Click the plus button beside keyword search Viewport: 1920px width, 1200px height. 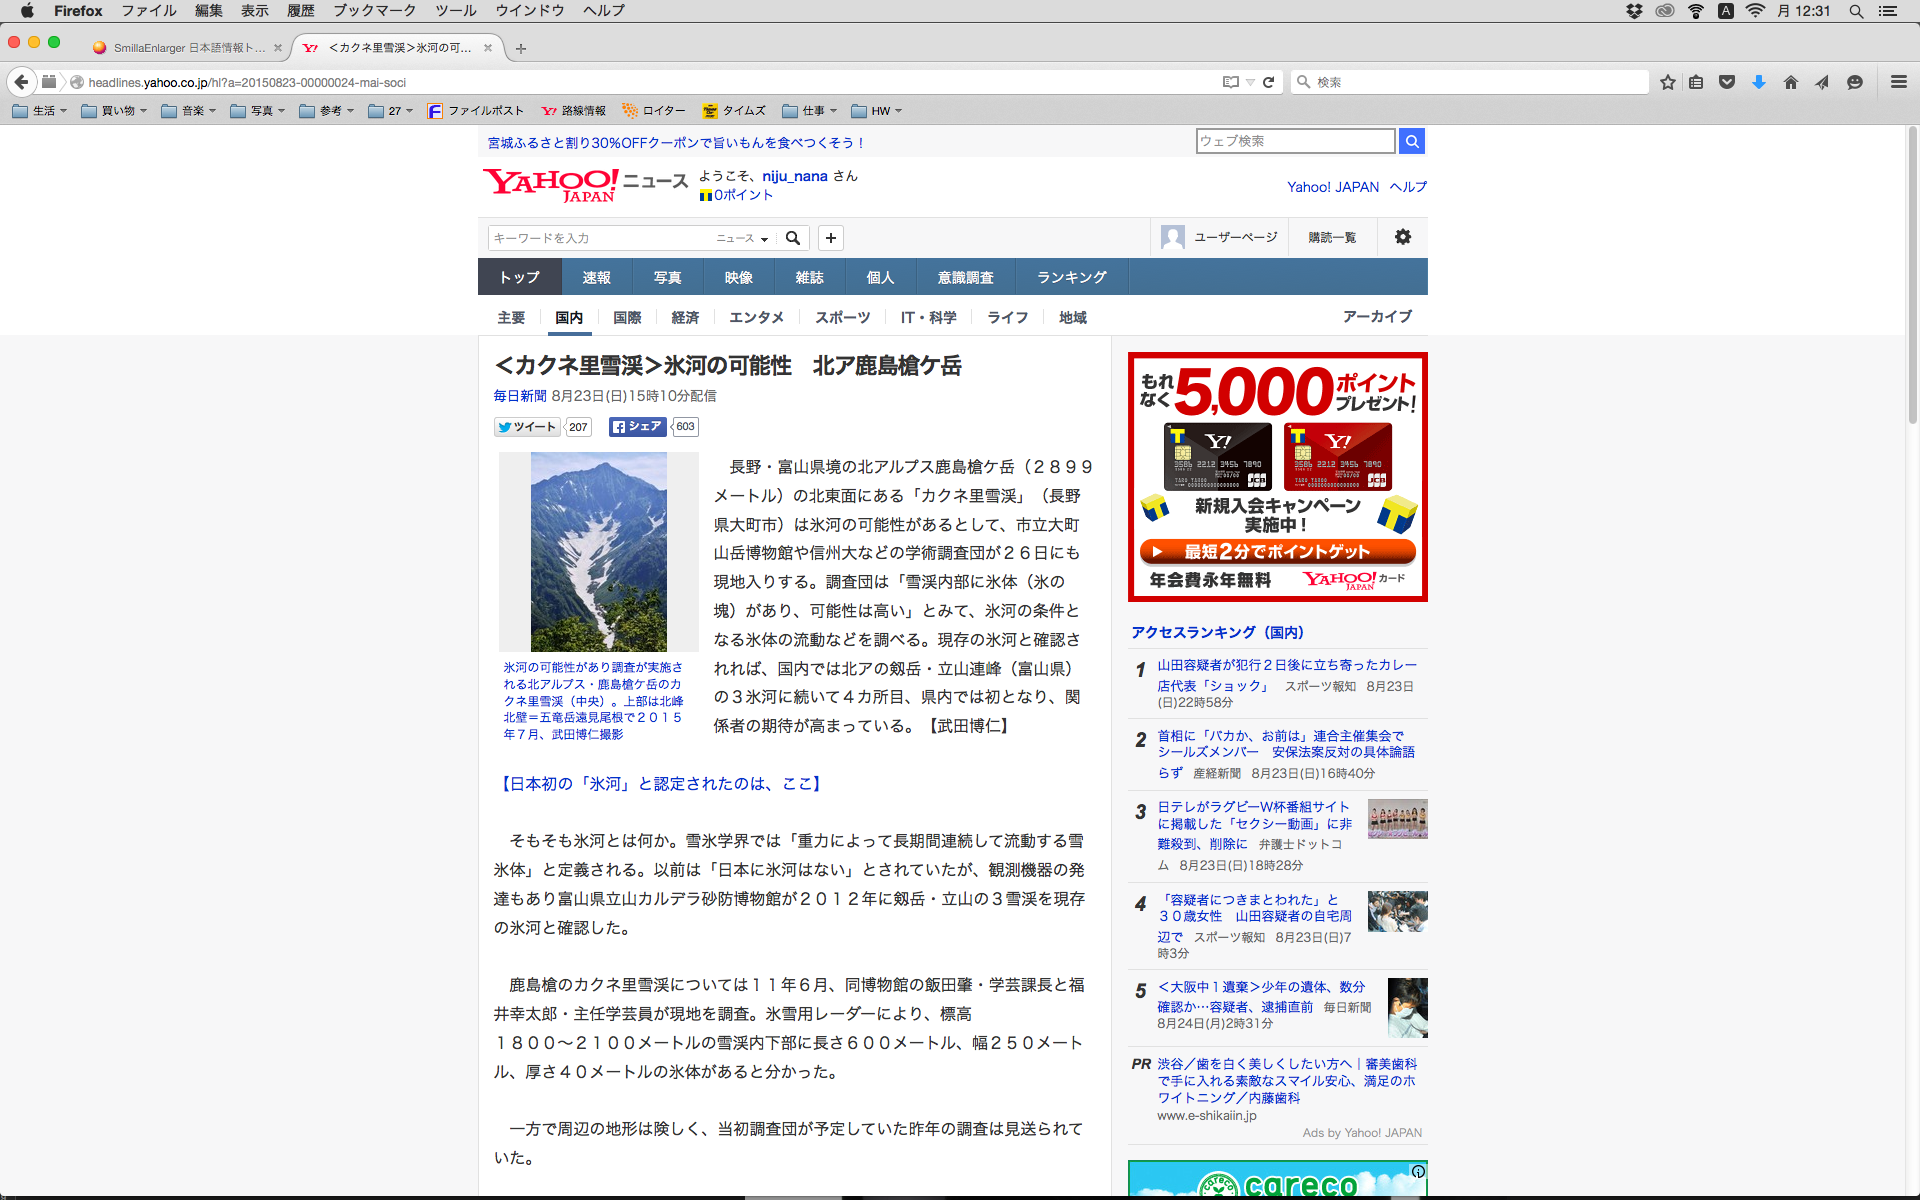point(830,238)
